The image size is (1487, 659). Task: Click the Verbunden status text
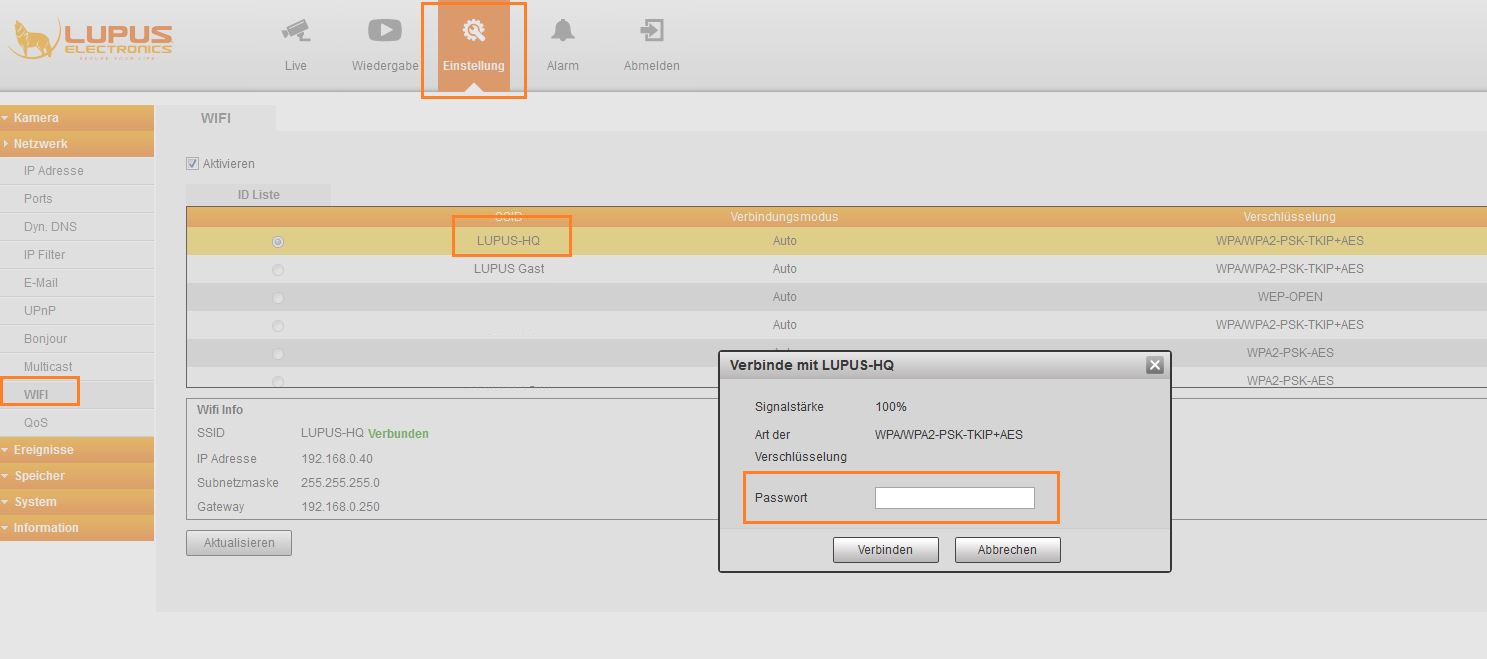pyautogui.click(x=398, y=434)
